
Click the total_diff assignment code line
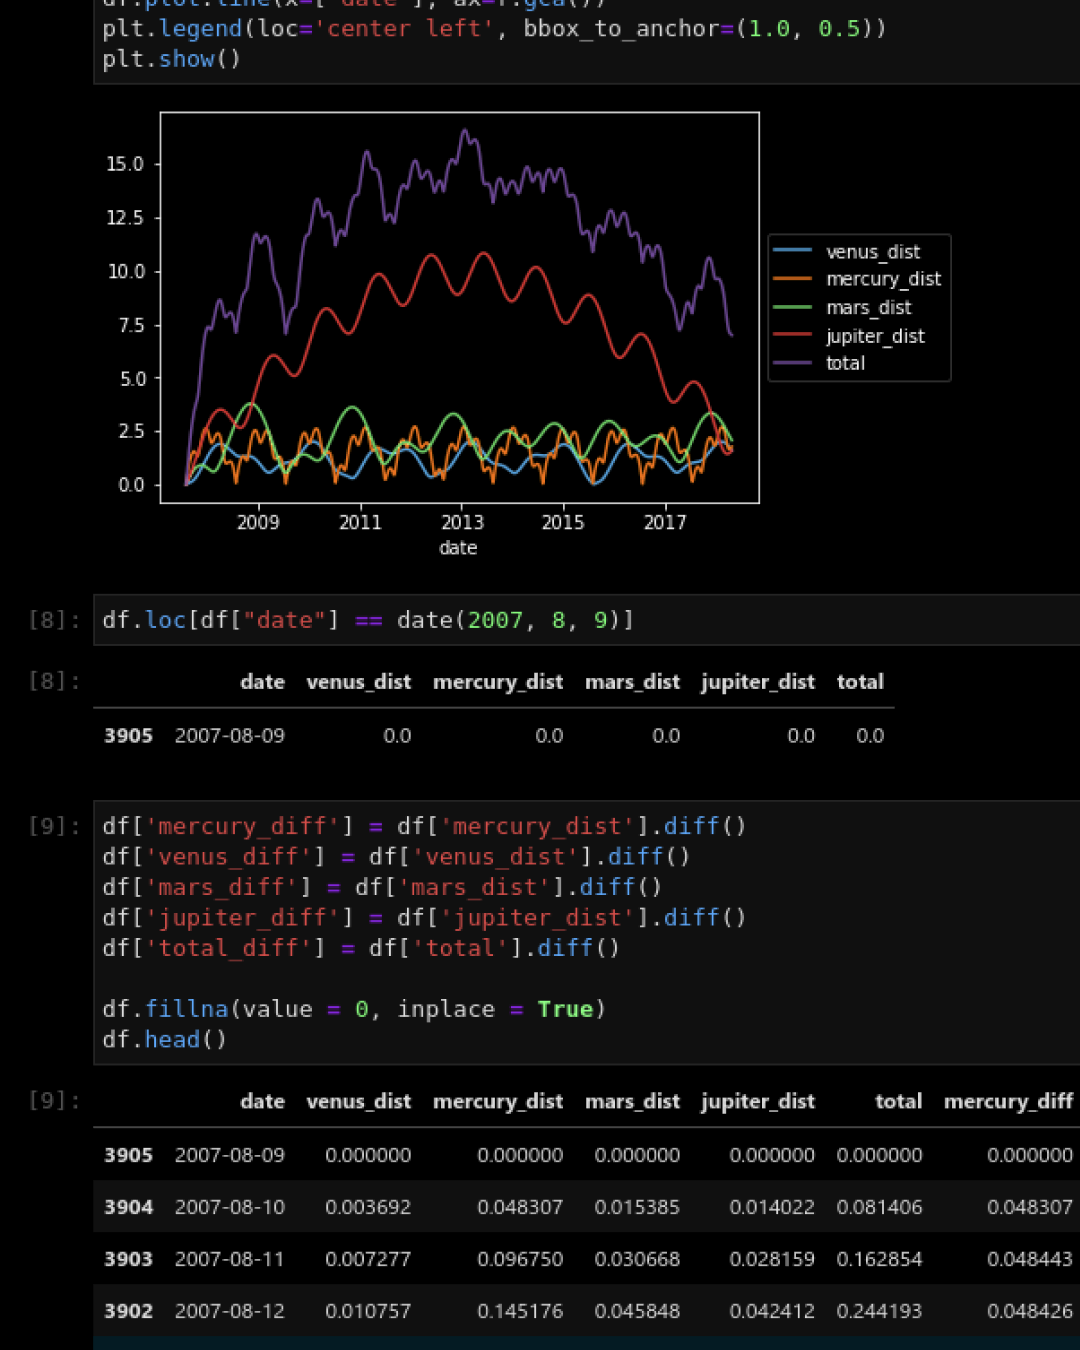[360, 948]
